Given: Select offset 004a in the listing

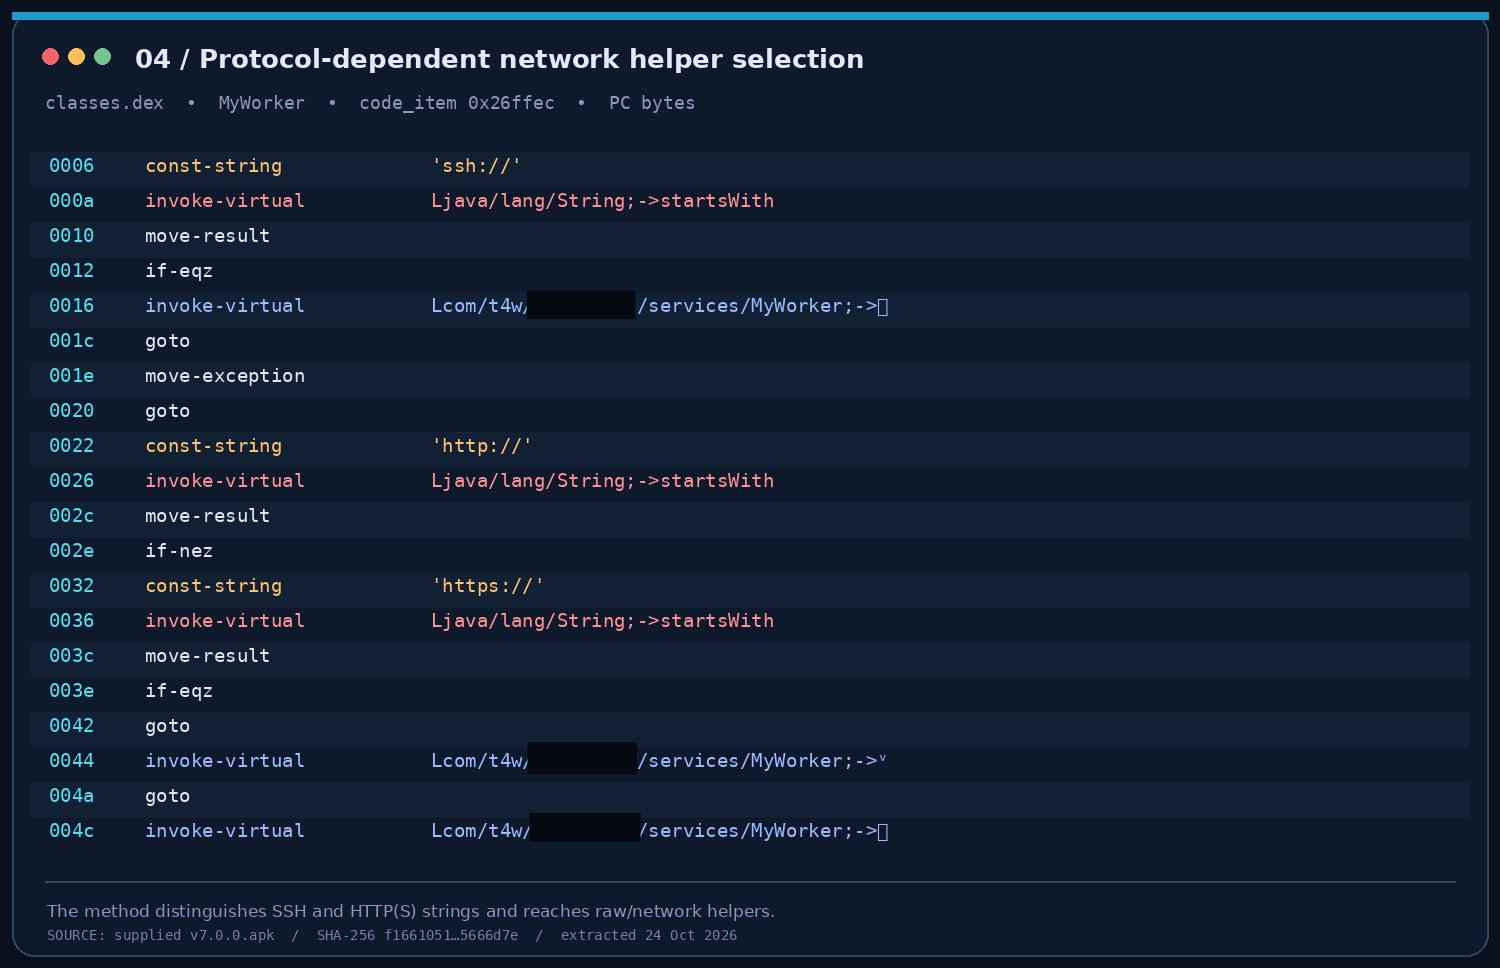Looking at the screenshot, I should 72,796.
